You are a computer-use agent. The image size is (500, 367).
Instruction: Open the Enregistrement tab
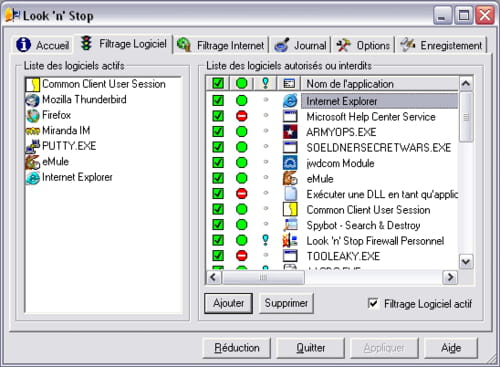point(441,45)
